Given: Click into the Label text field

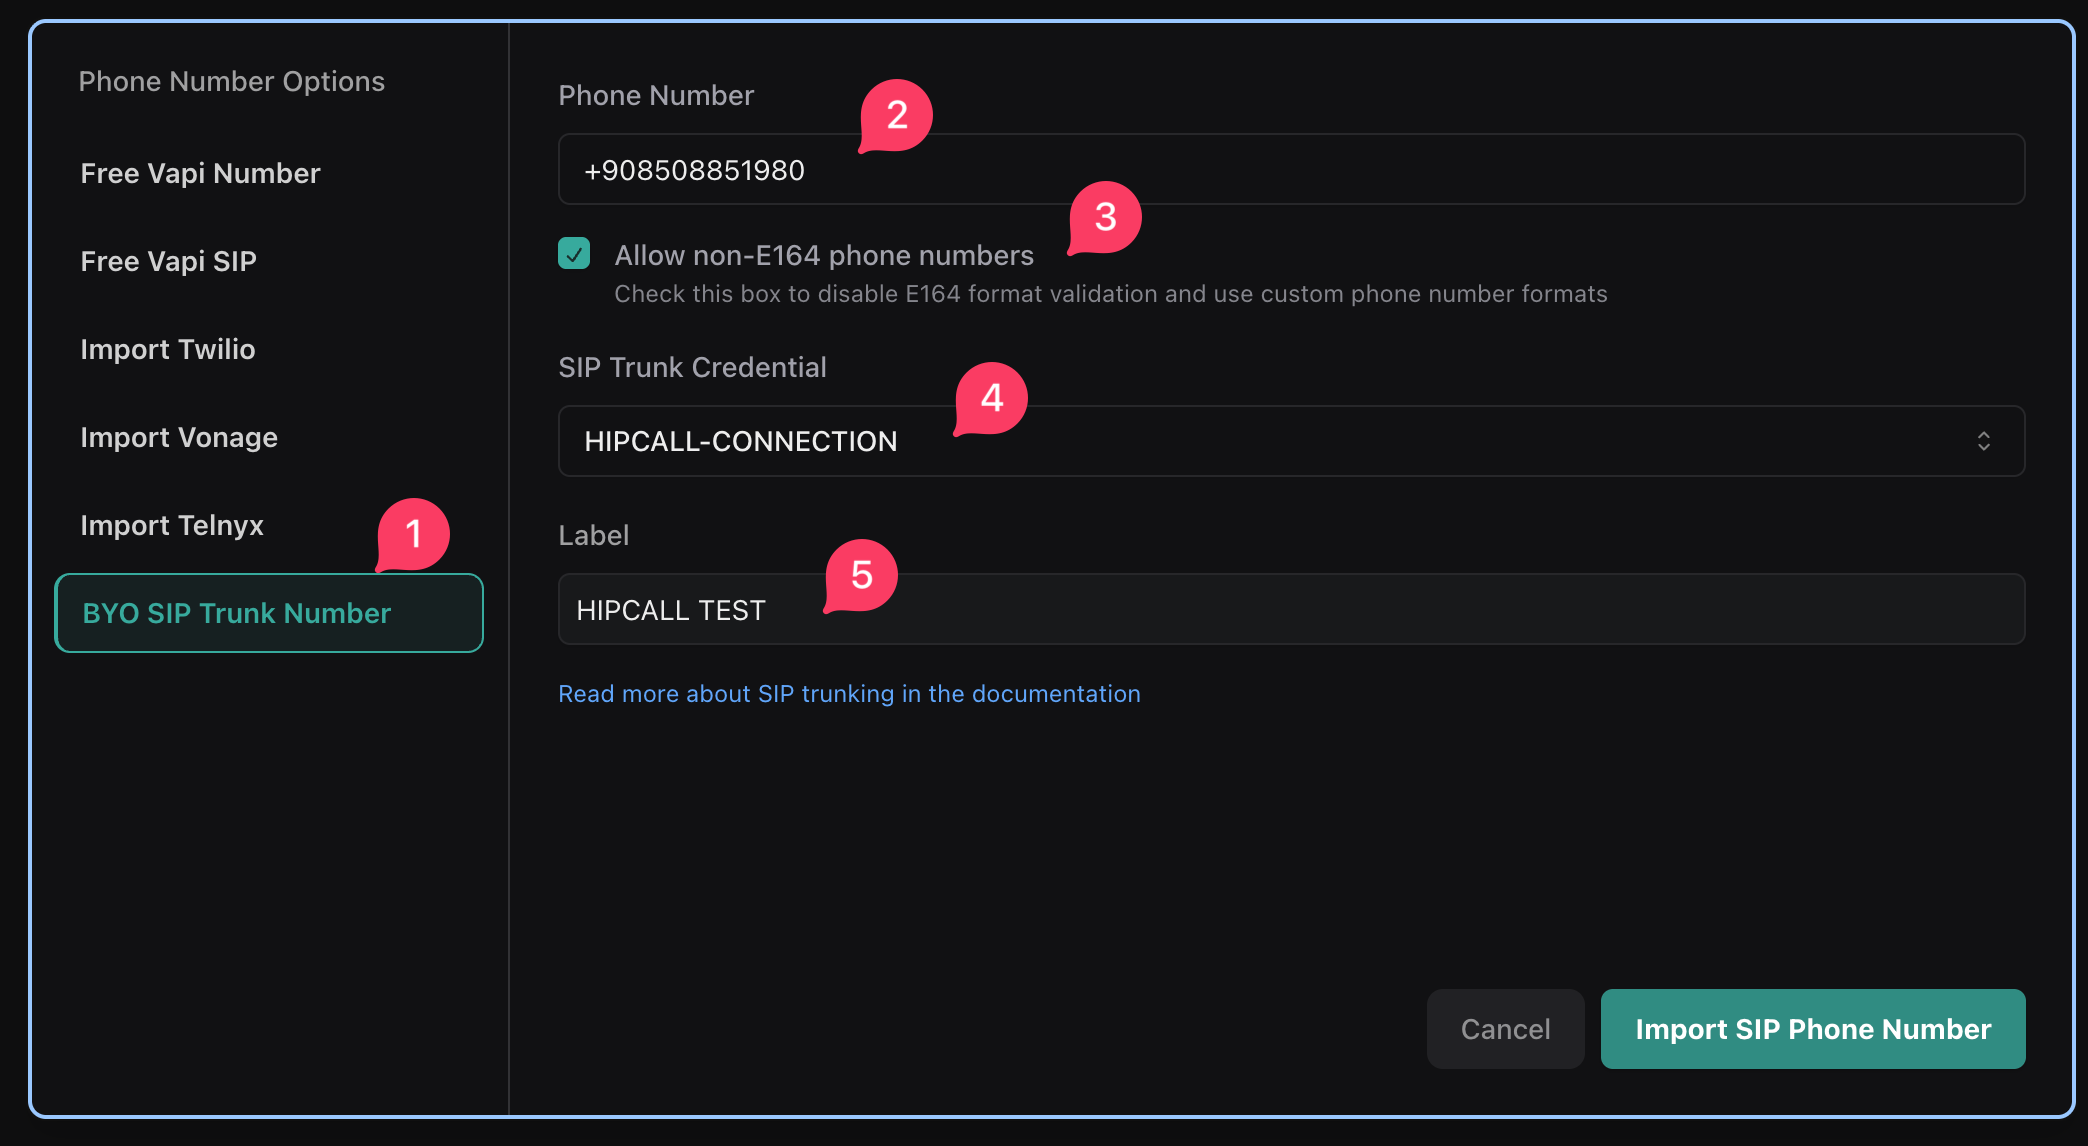Looking at the screenshot, I should click(1290, 610).
